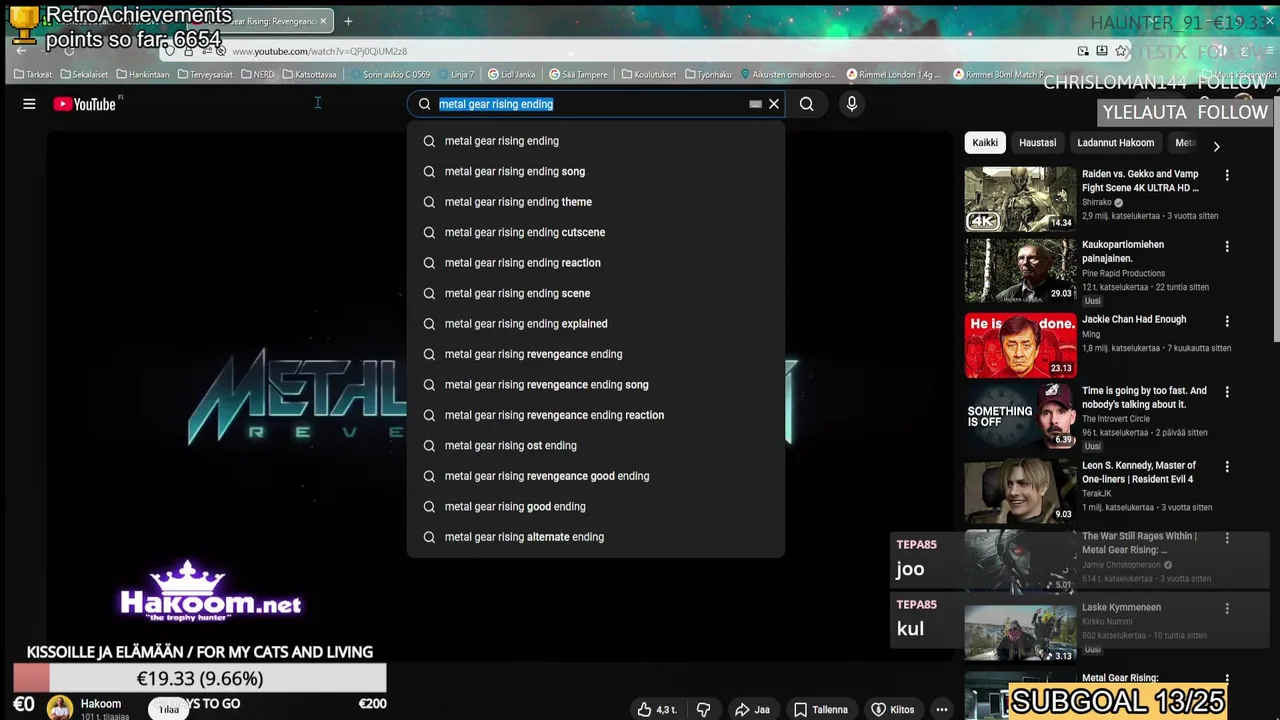Screen dimensions: 1280x720
Task: Open a new browser tab with plus
Action: tap(348, 21)
